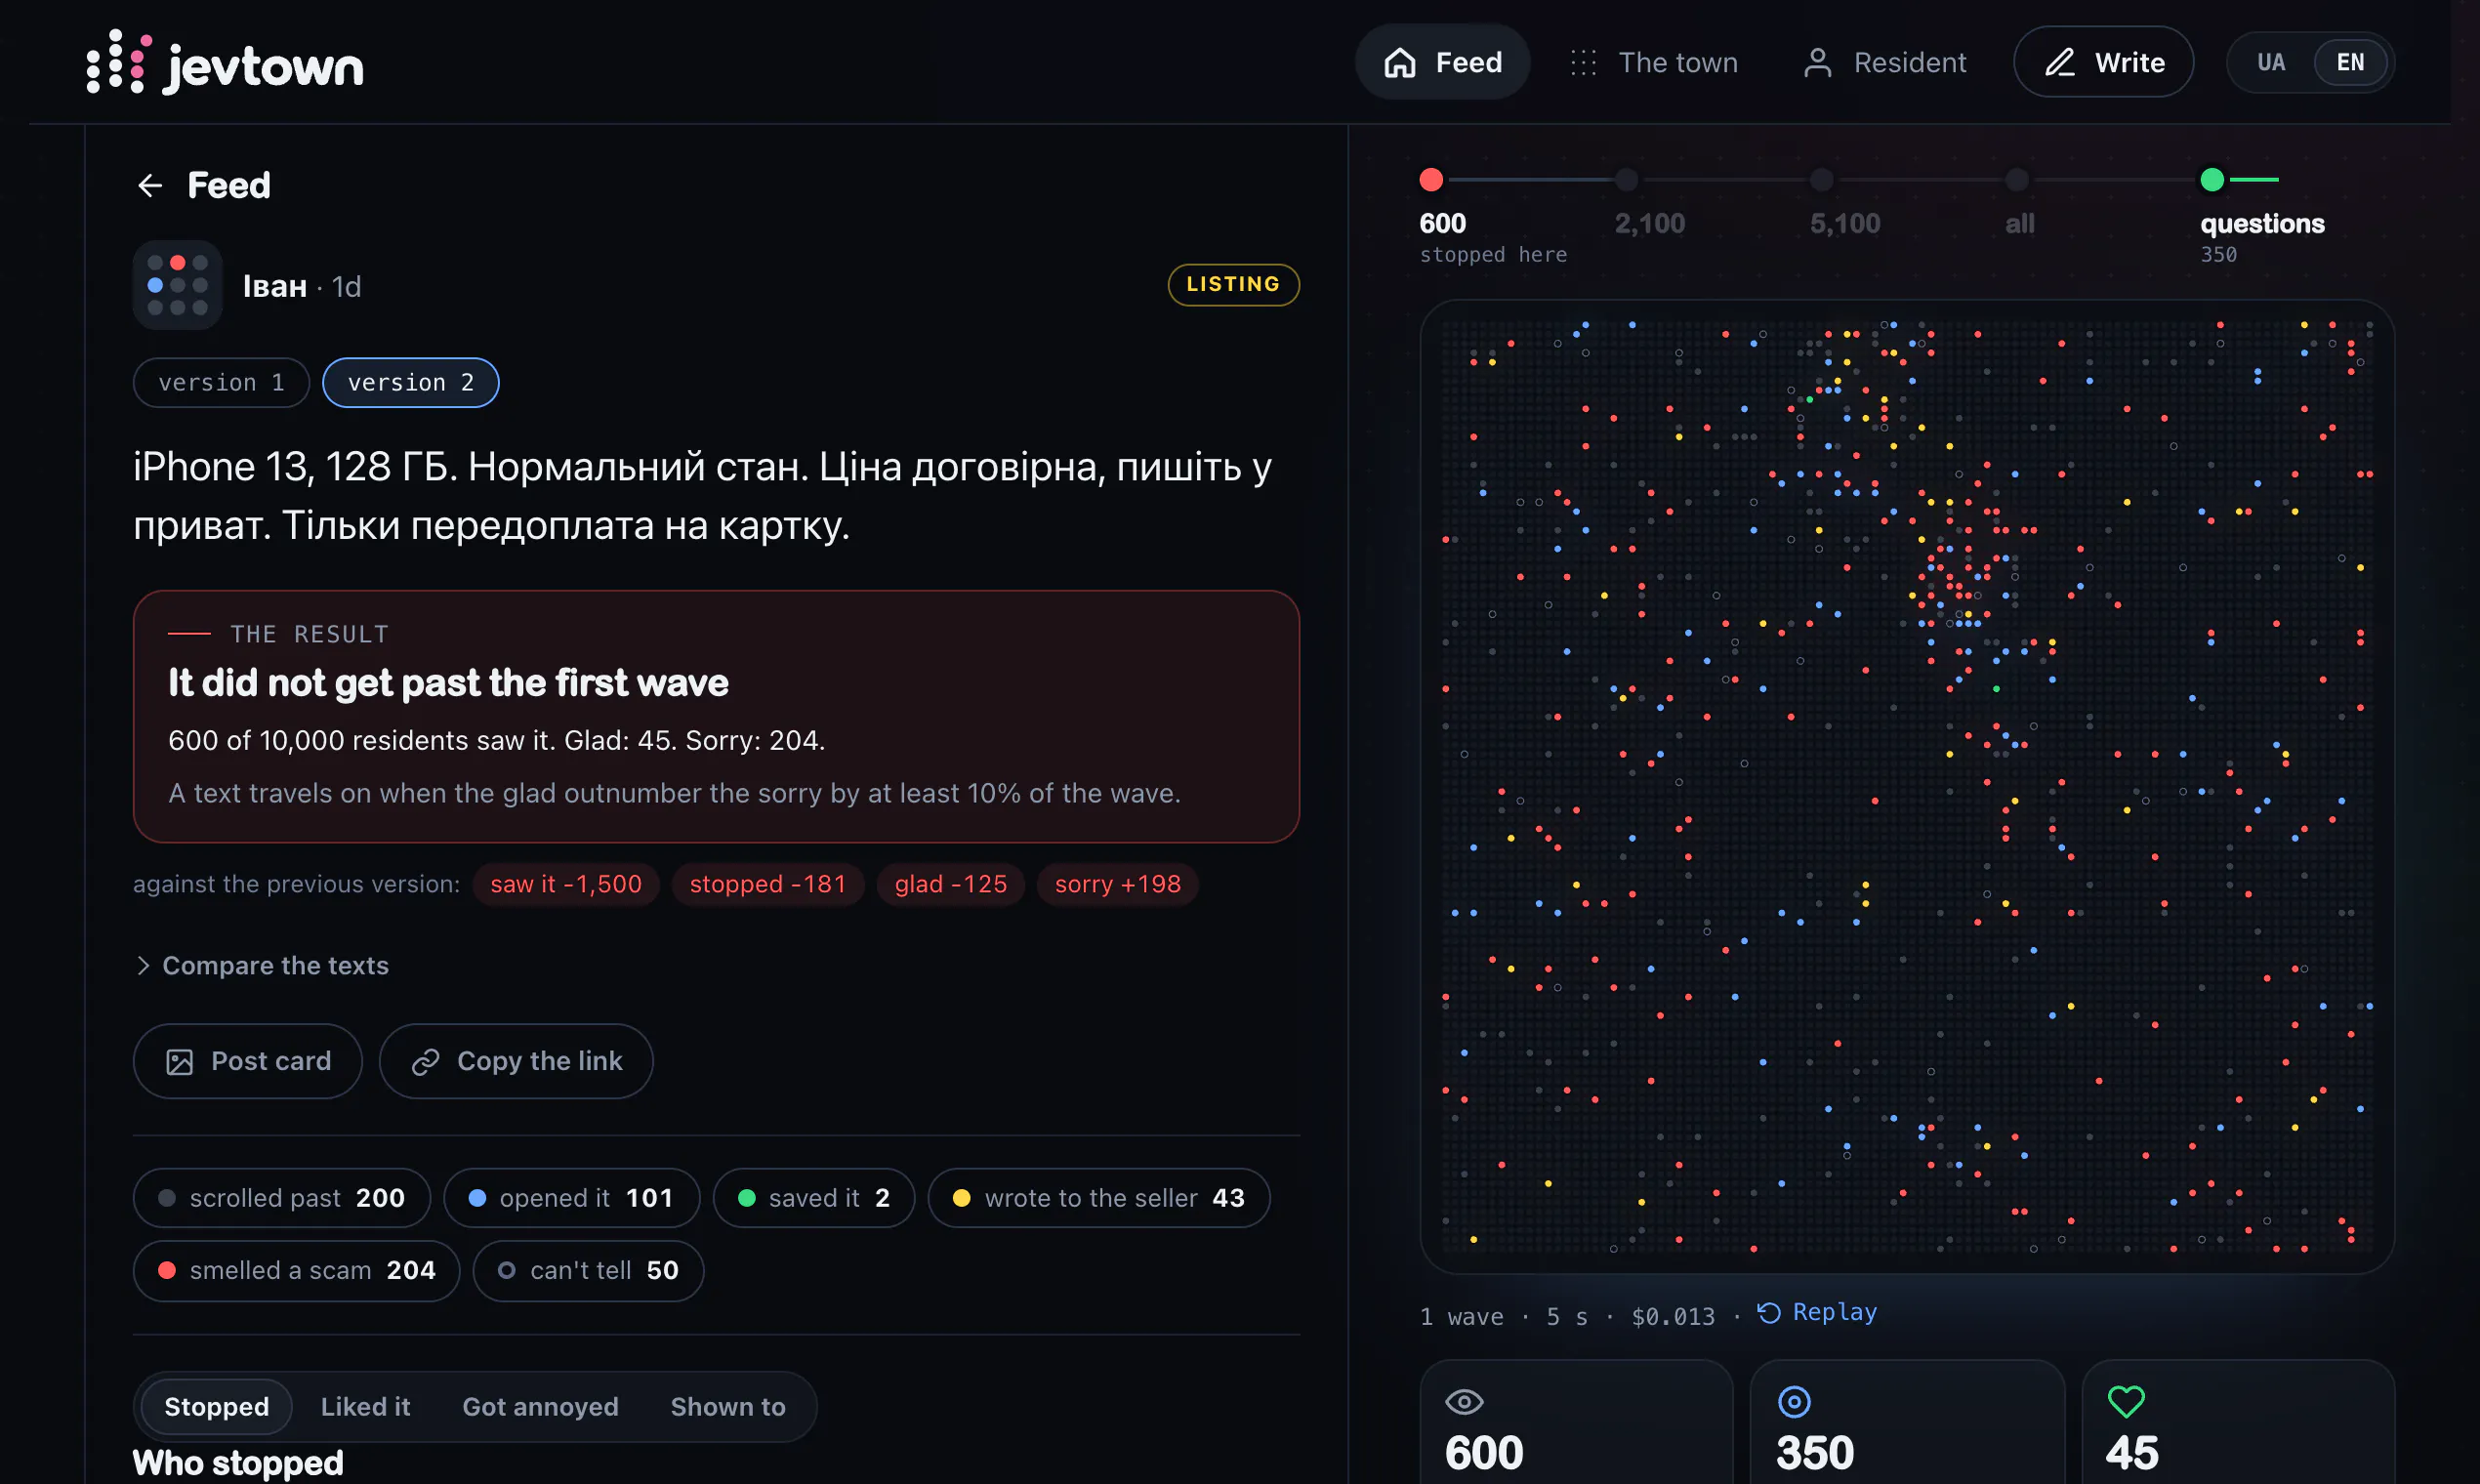This screenshot has width=2480, height=1484.
Task: Click the LISTING badge
Action: 1233,284
